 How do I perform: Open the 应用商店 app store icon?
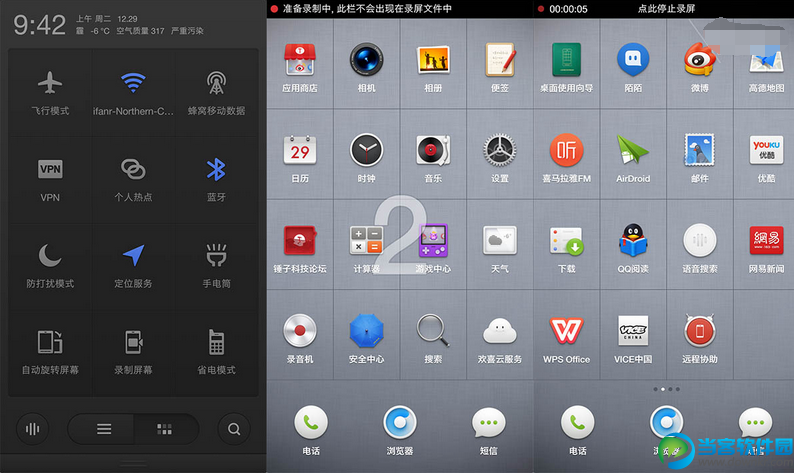300,60
